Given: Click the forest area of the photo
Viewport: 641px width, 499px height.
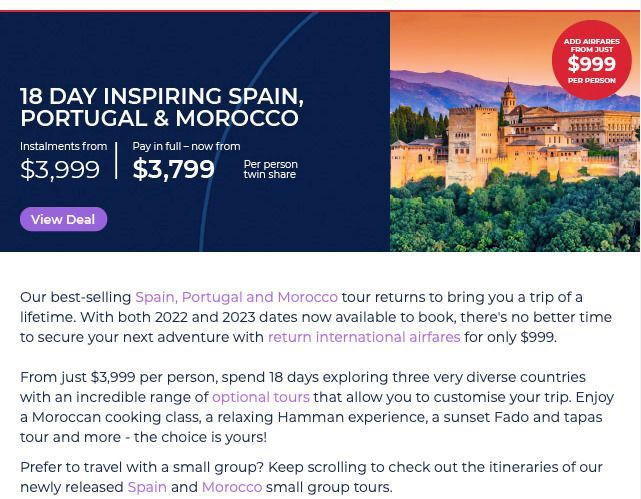Looking at the screenshot, I should click(515, 217).
